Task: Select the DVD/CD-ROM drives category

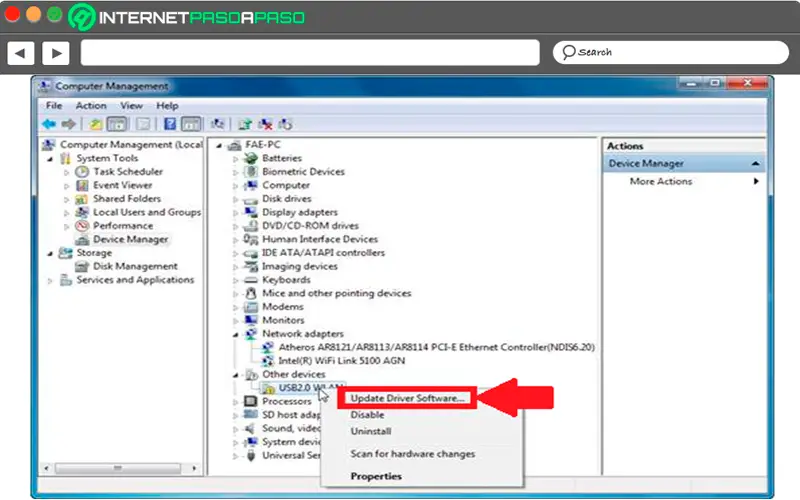Action: (310, 226)
